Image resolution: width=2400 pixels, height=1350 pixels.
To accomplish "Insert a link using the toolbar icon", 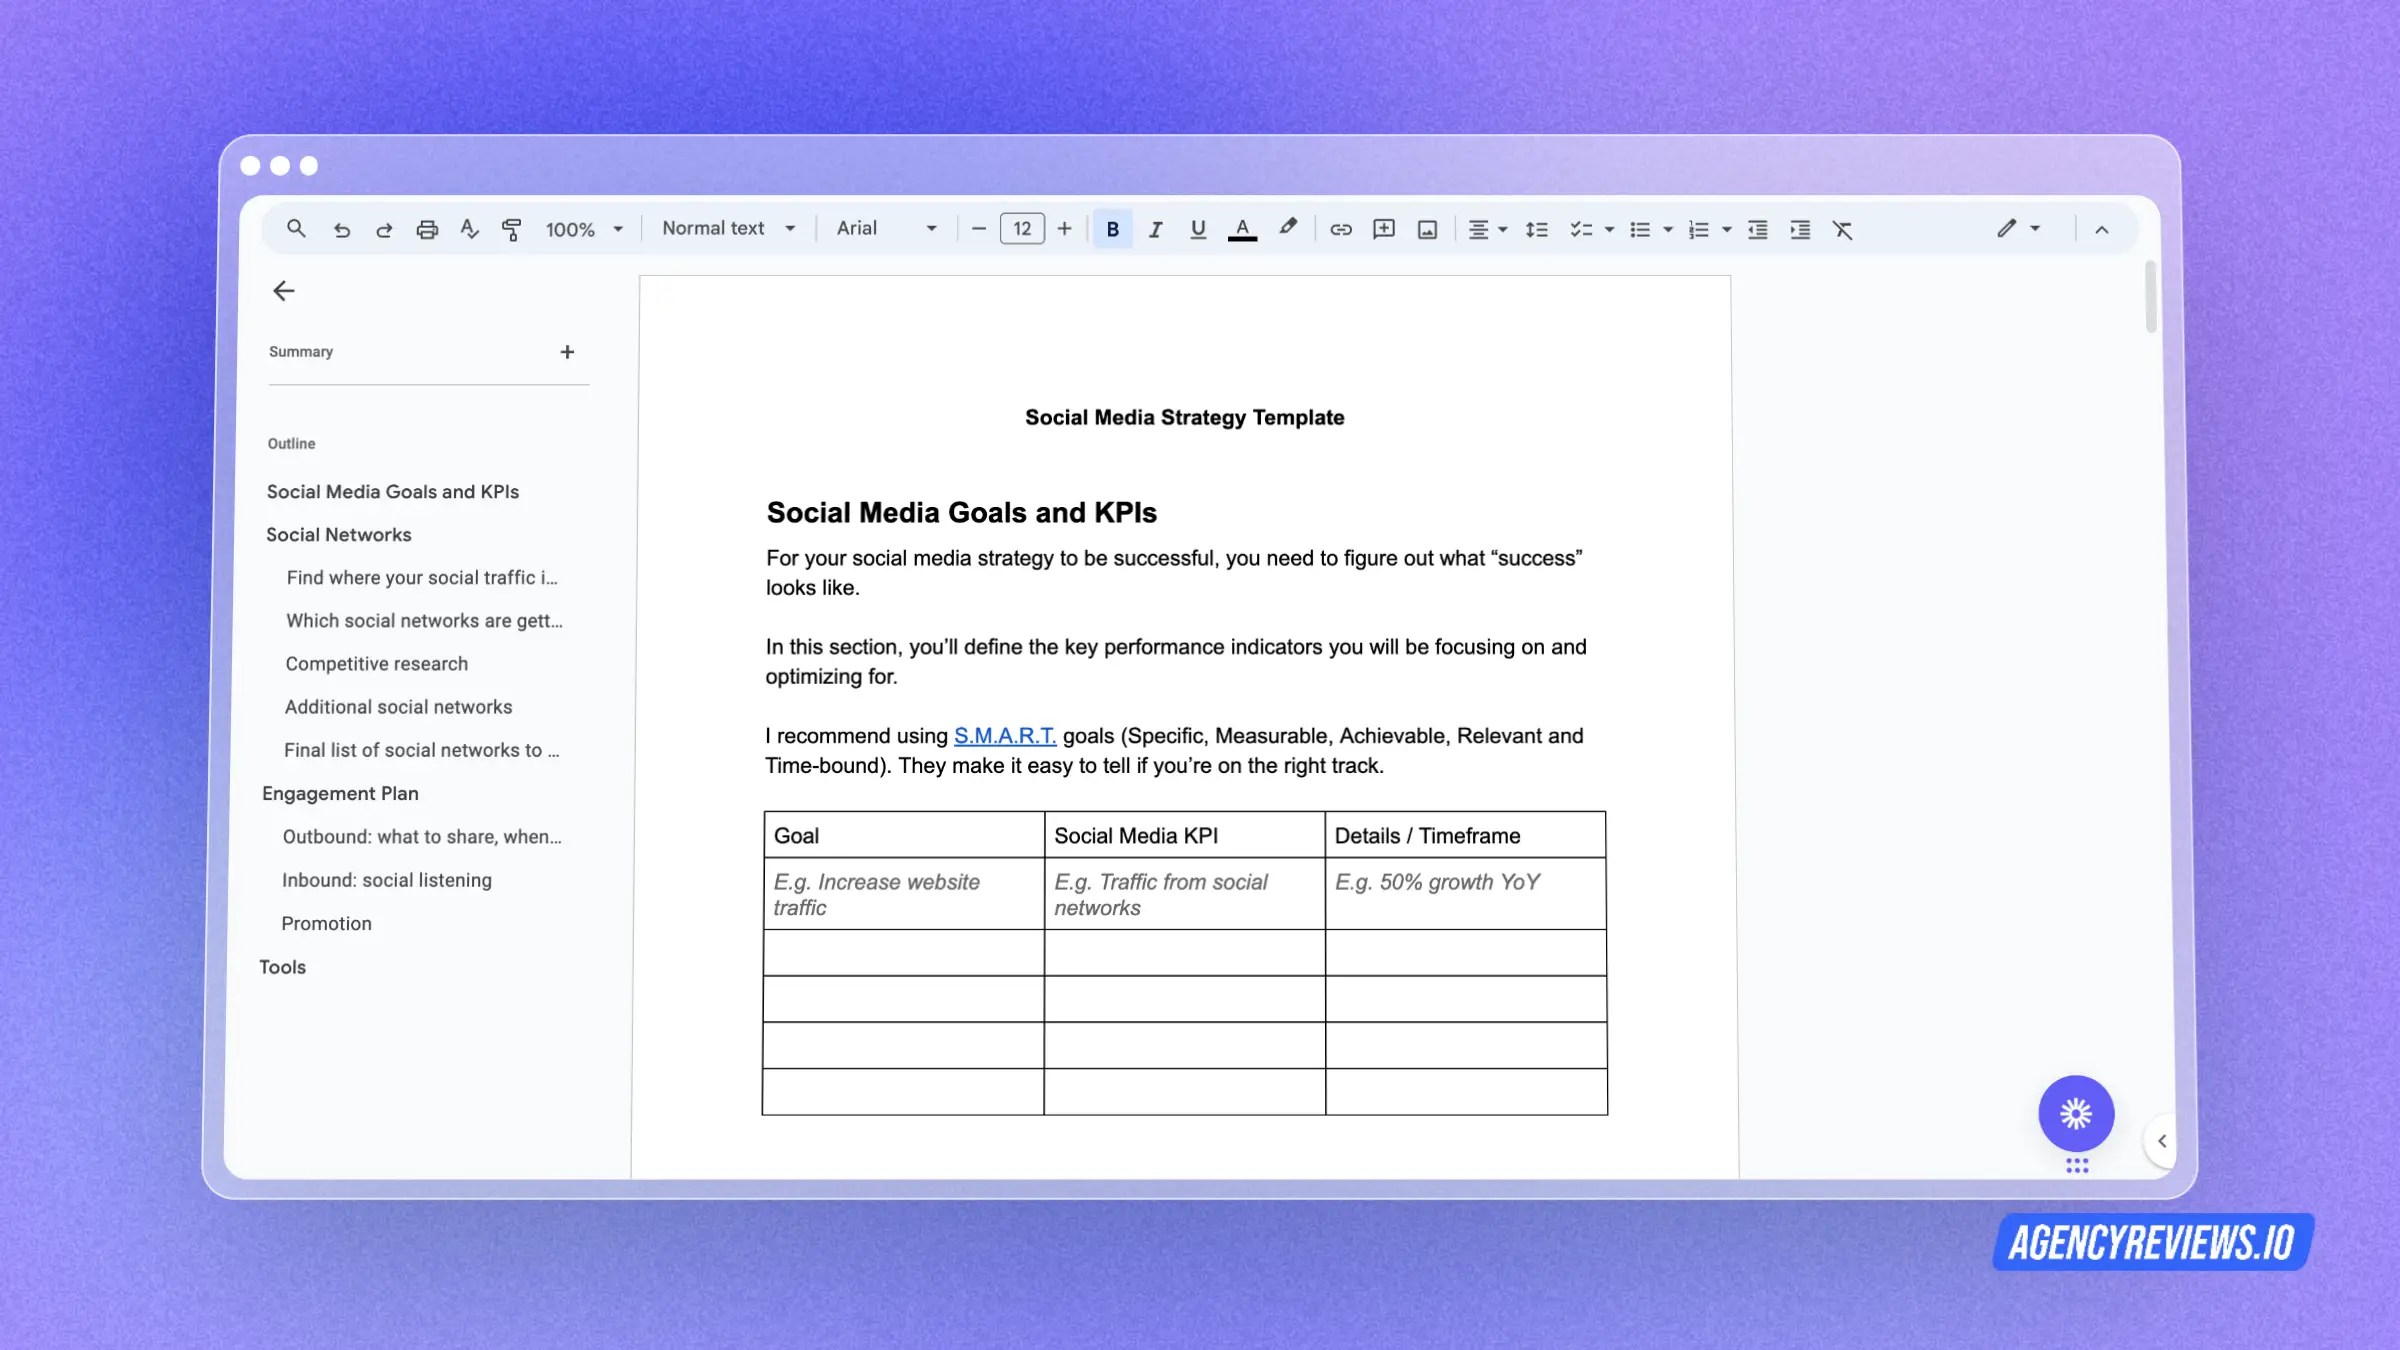I will pos(1340,229).
